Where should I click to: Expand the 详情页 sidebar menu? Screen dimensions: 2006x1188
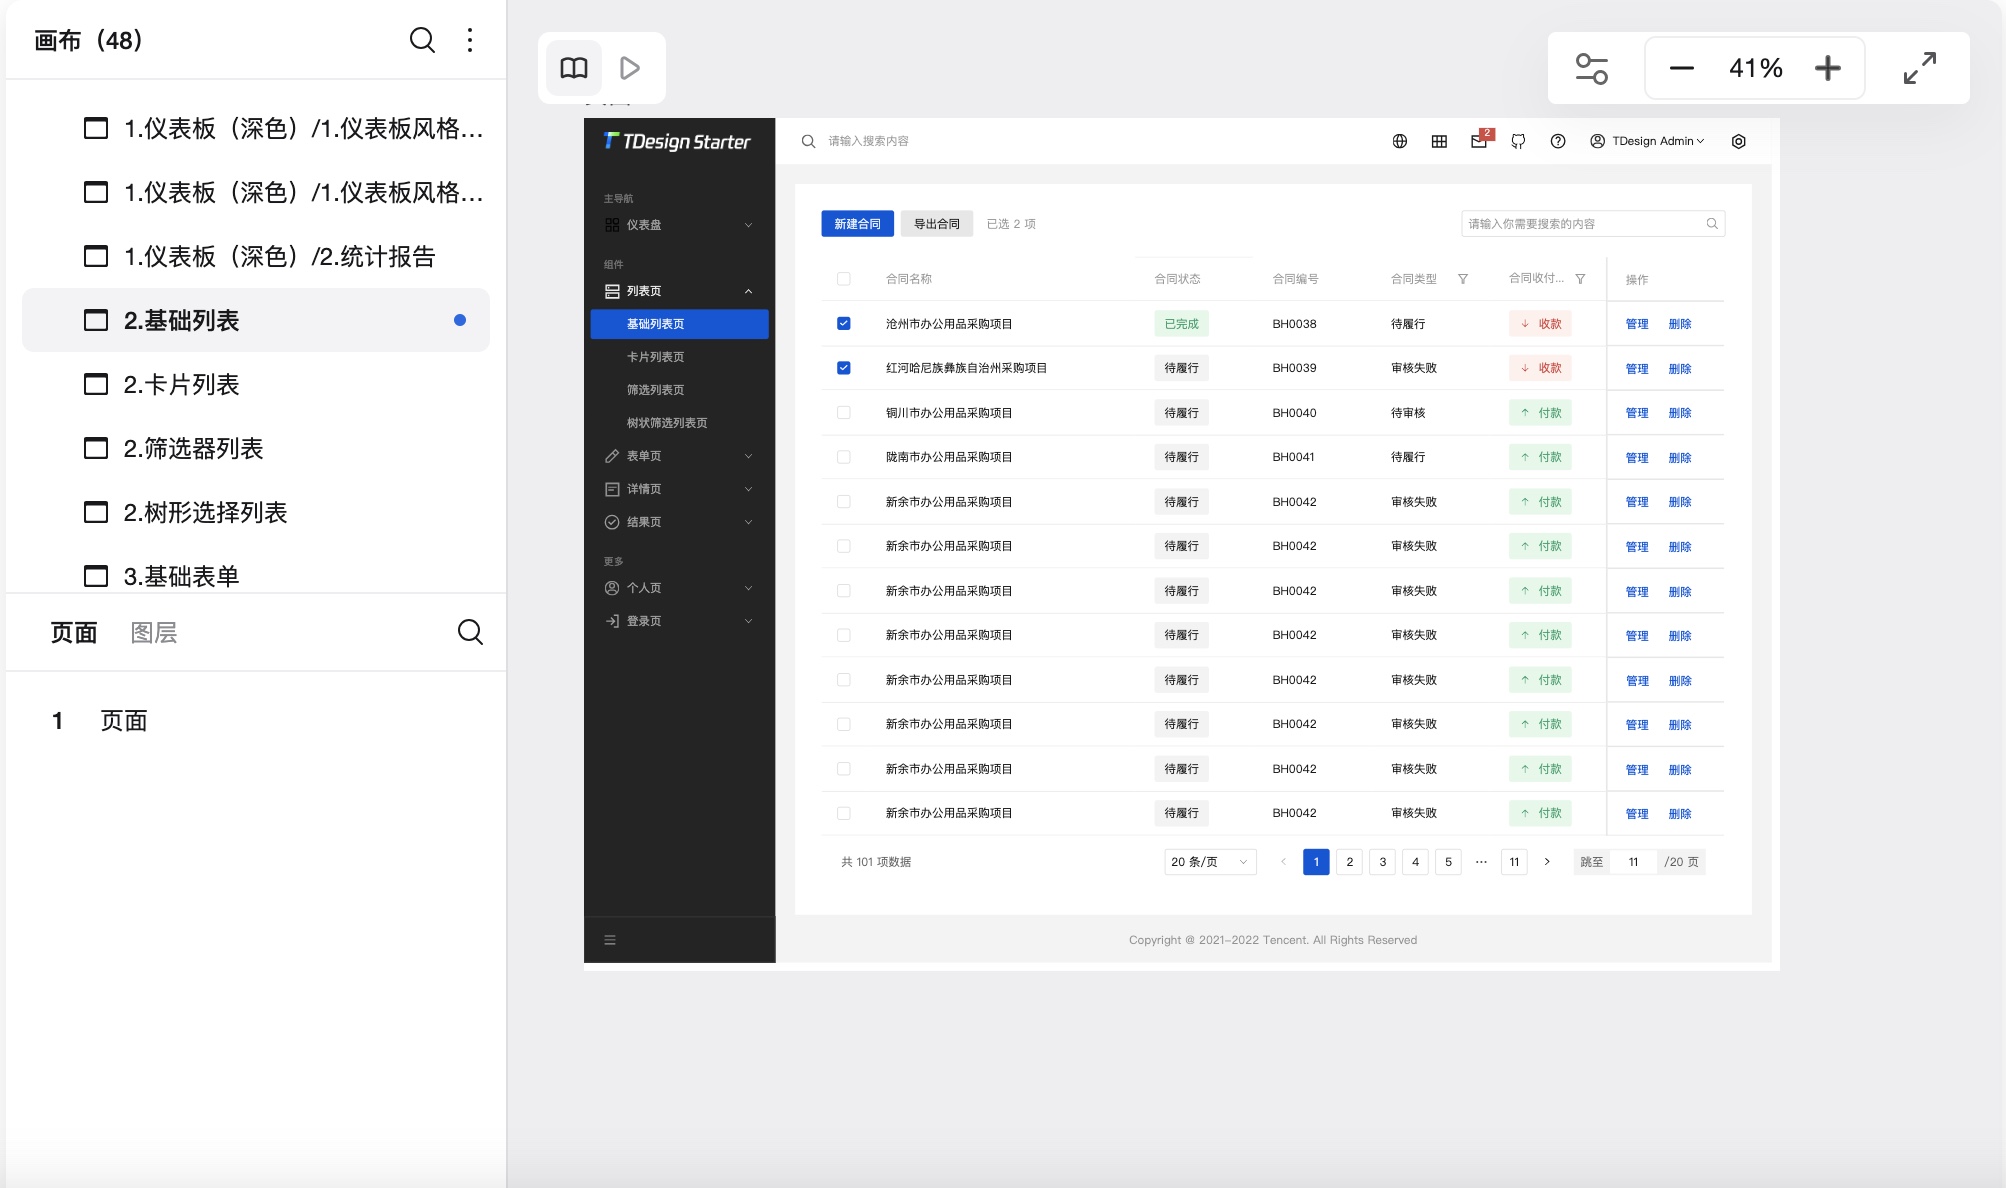[x=679, y=489]
